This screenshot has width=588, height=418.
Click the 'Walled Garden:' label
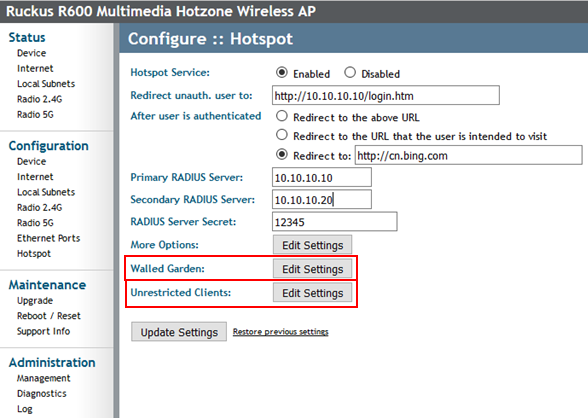click(x=168, y=269)
